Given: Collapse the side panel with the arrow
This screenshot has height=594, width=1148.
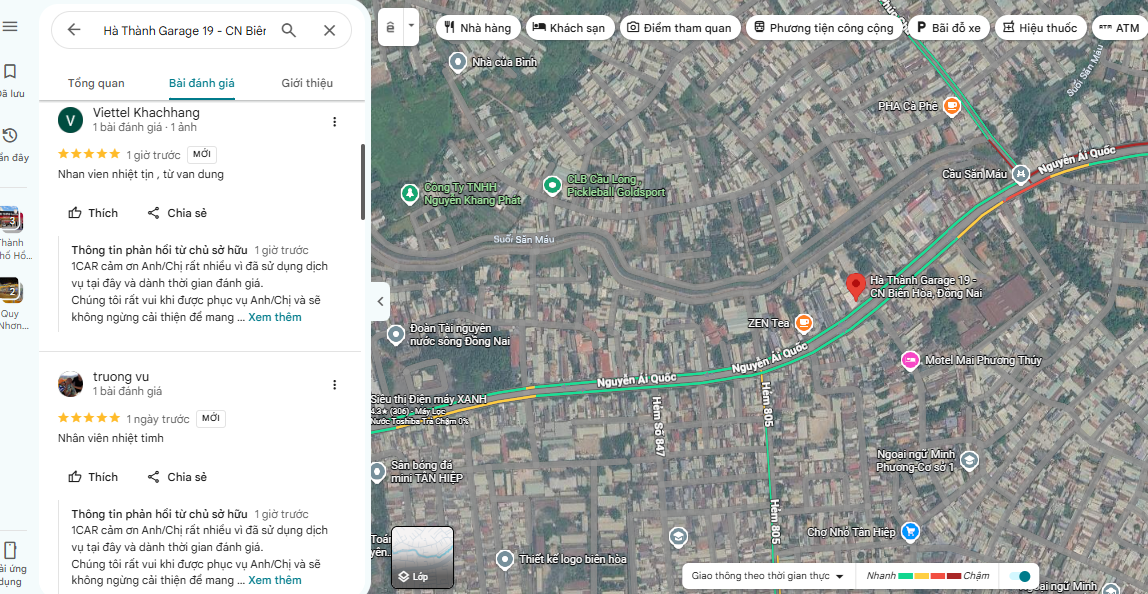Looking at the screenshot, I should (380, 301).
